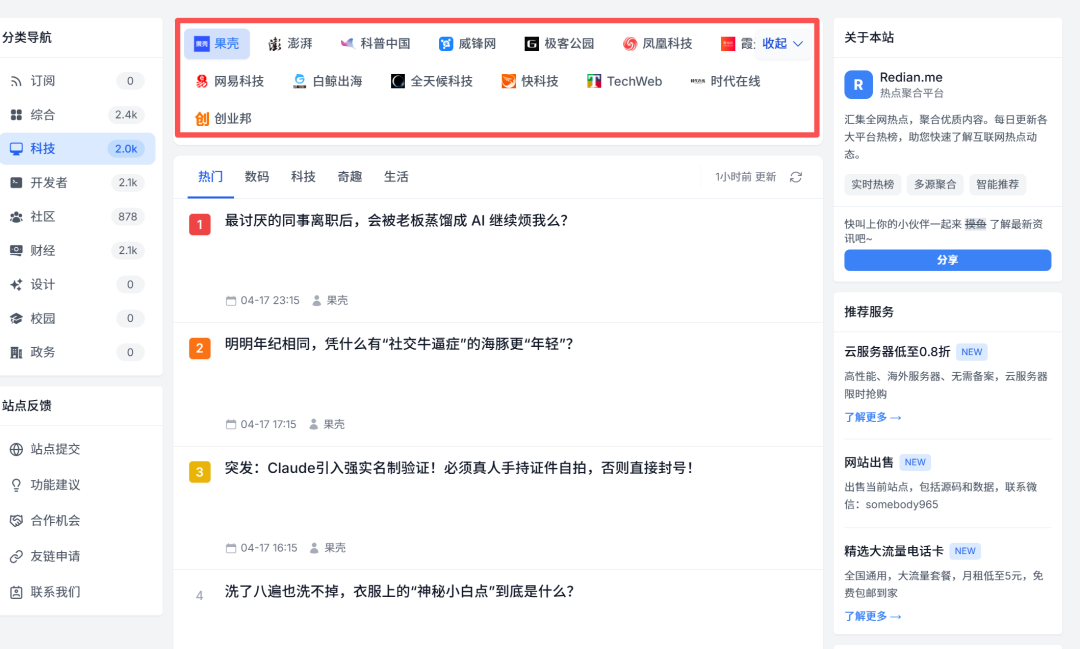Select 科技 category in sidebar
Viewport: 1080px width, 649px height.
pyautogui.click(x=78, y=149)
